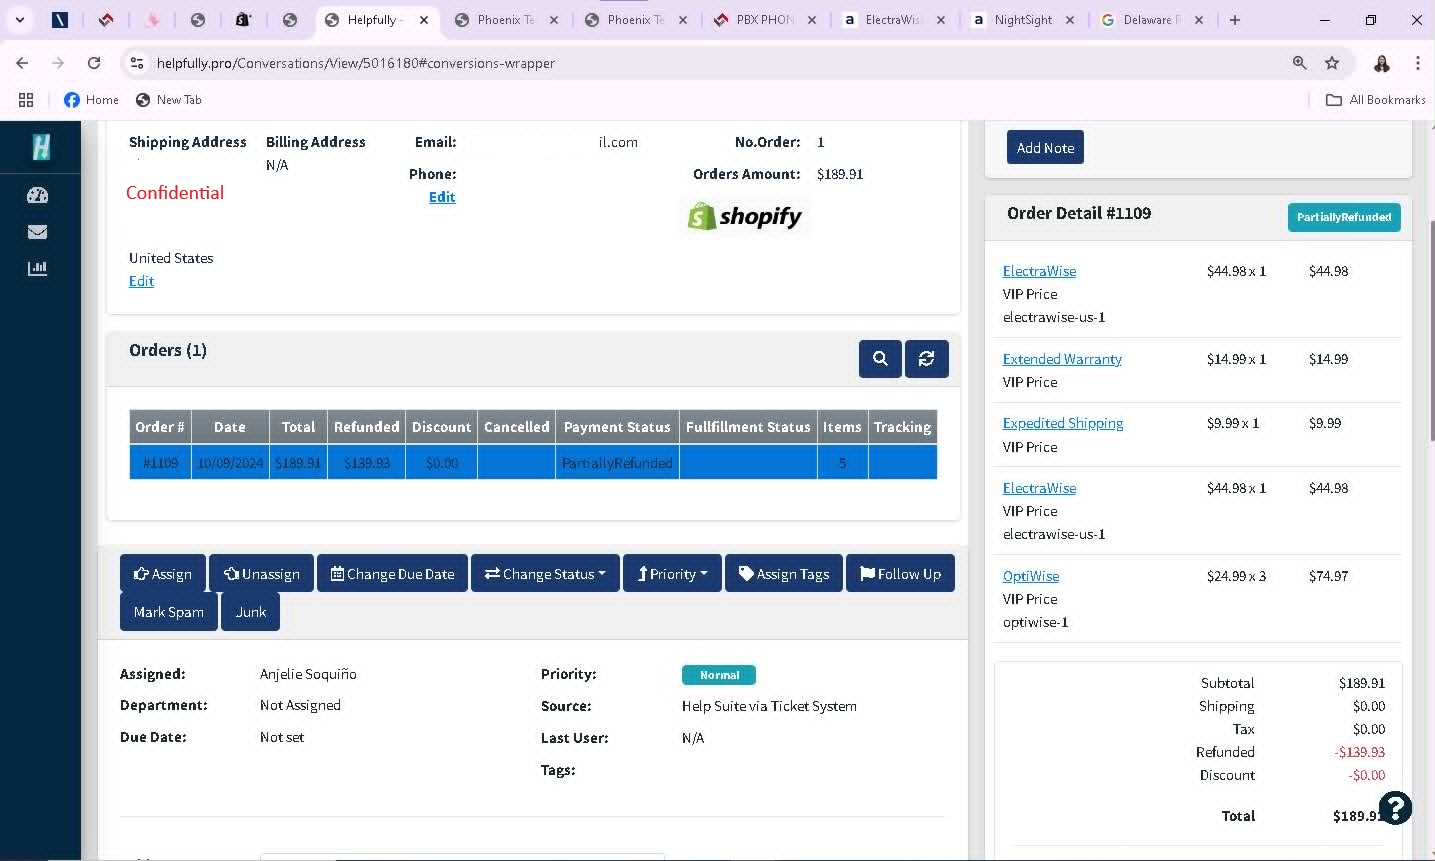Open the Home bookmark

coord(91,100)
